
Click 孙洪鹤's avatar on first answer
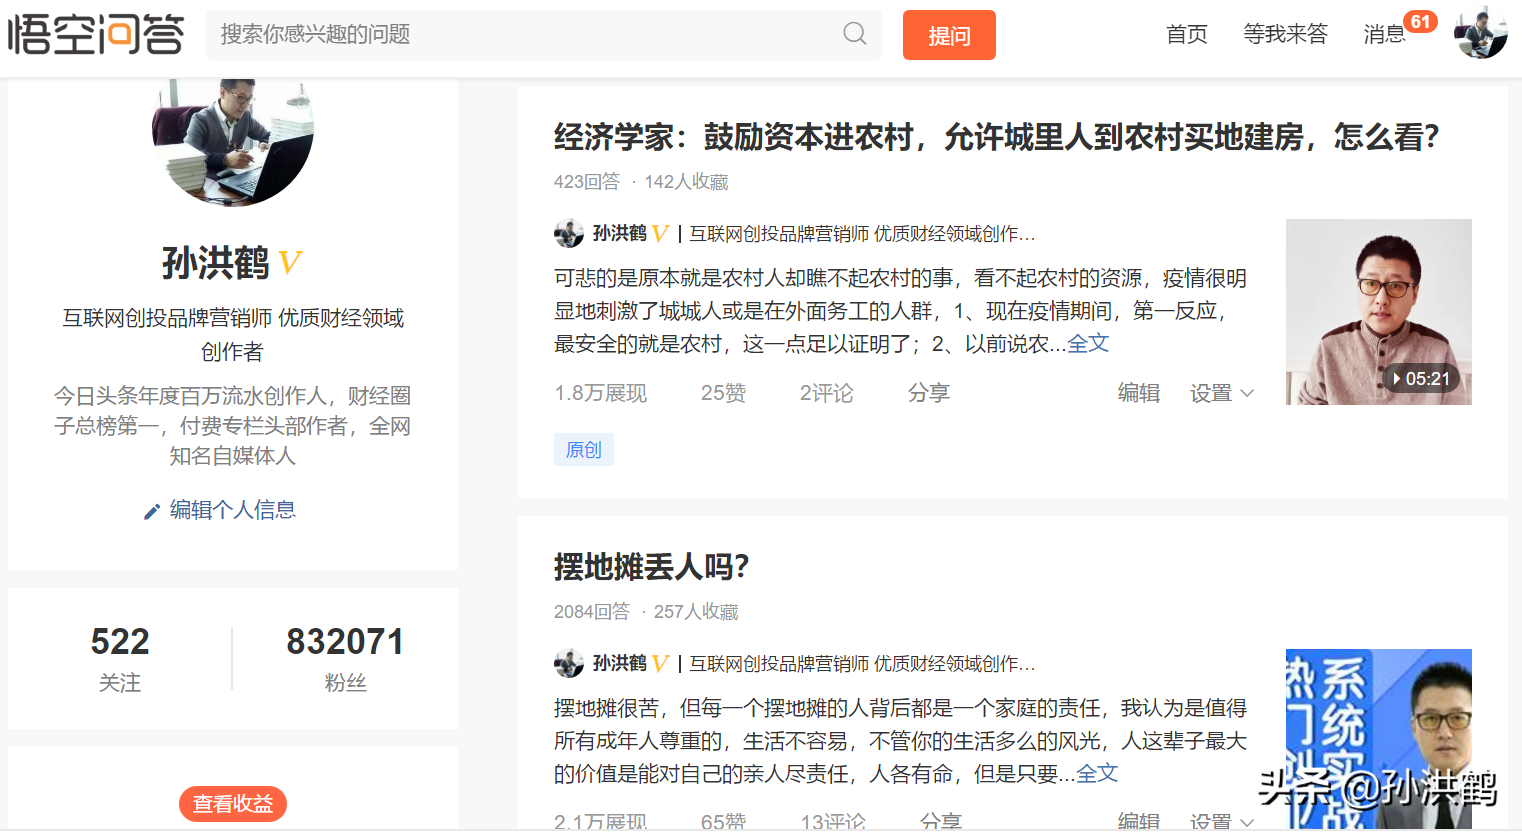point(568,233)
